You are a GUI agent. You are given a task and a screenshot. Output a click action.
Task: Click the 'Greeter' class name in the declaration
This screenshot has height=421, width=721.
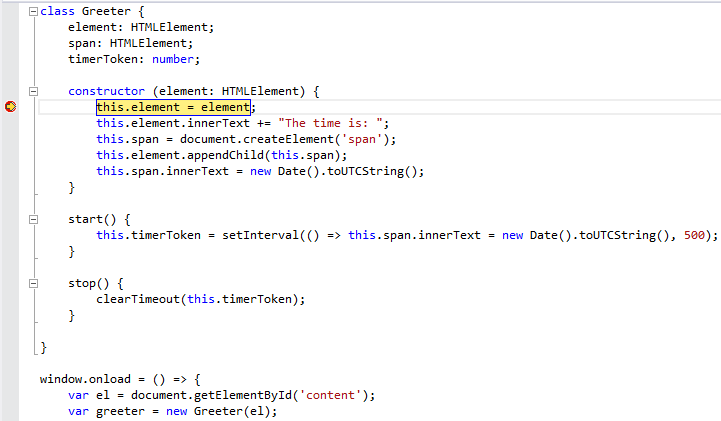(x=106, y=11)
